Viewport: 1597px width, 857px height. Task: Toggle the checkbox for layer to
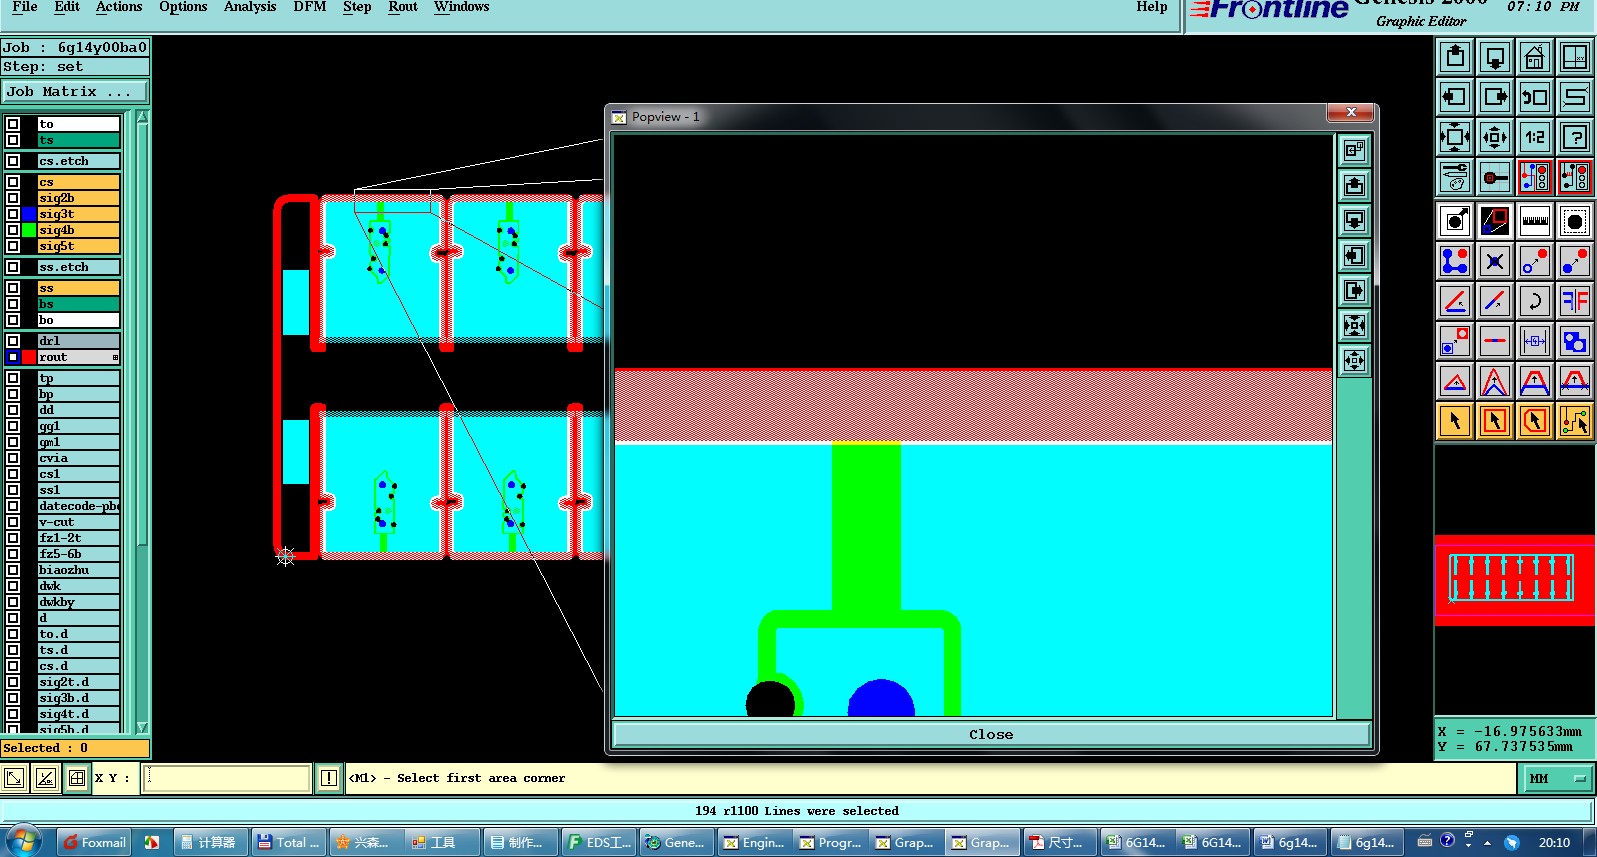coord(13,124)
